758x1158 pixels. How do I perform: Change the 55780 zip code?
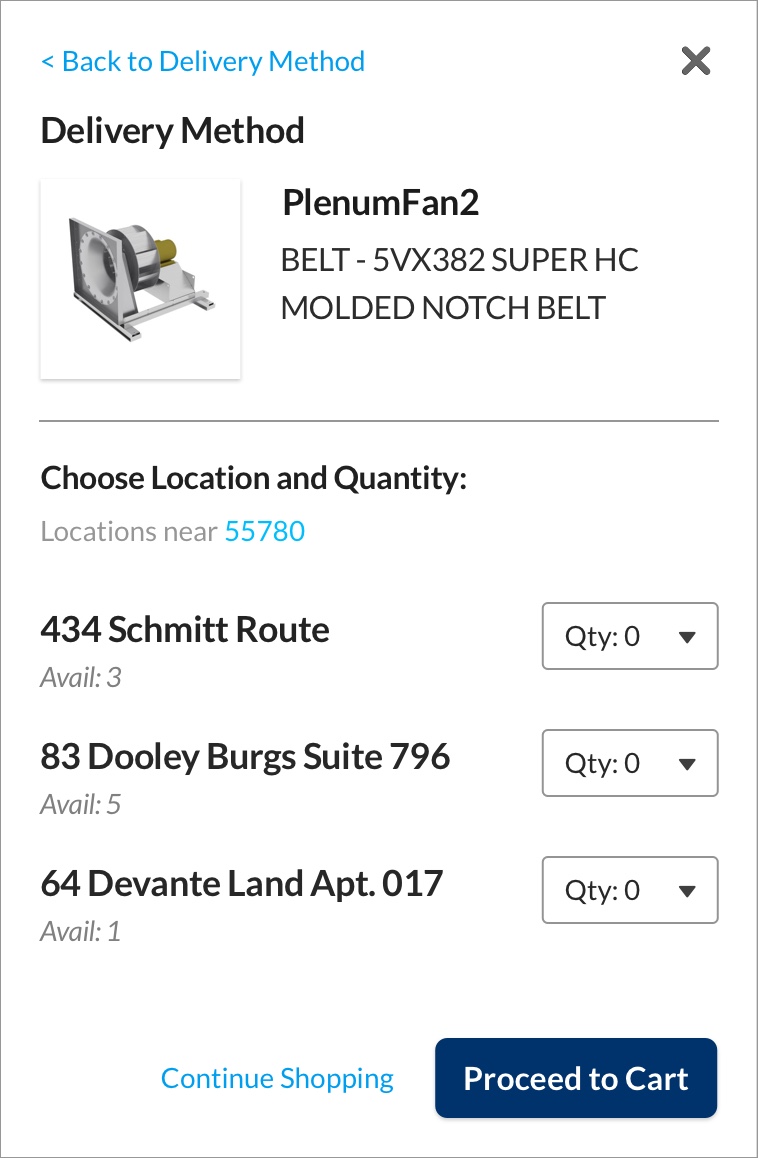(264, 531)
